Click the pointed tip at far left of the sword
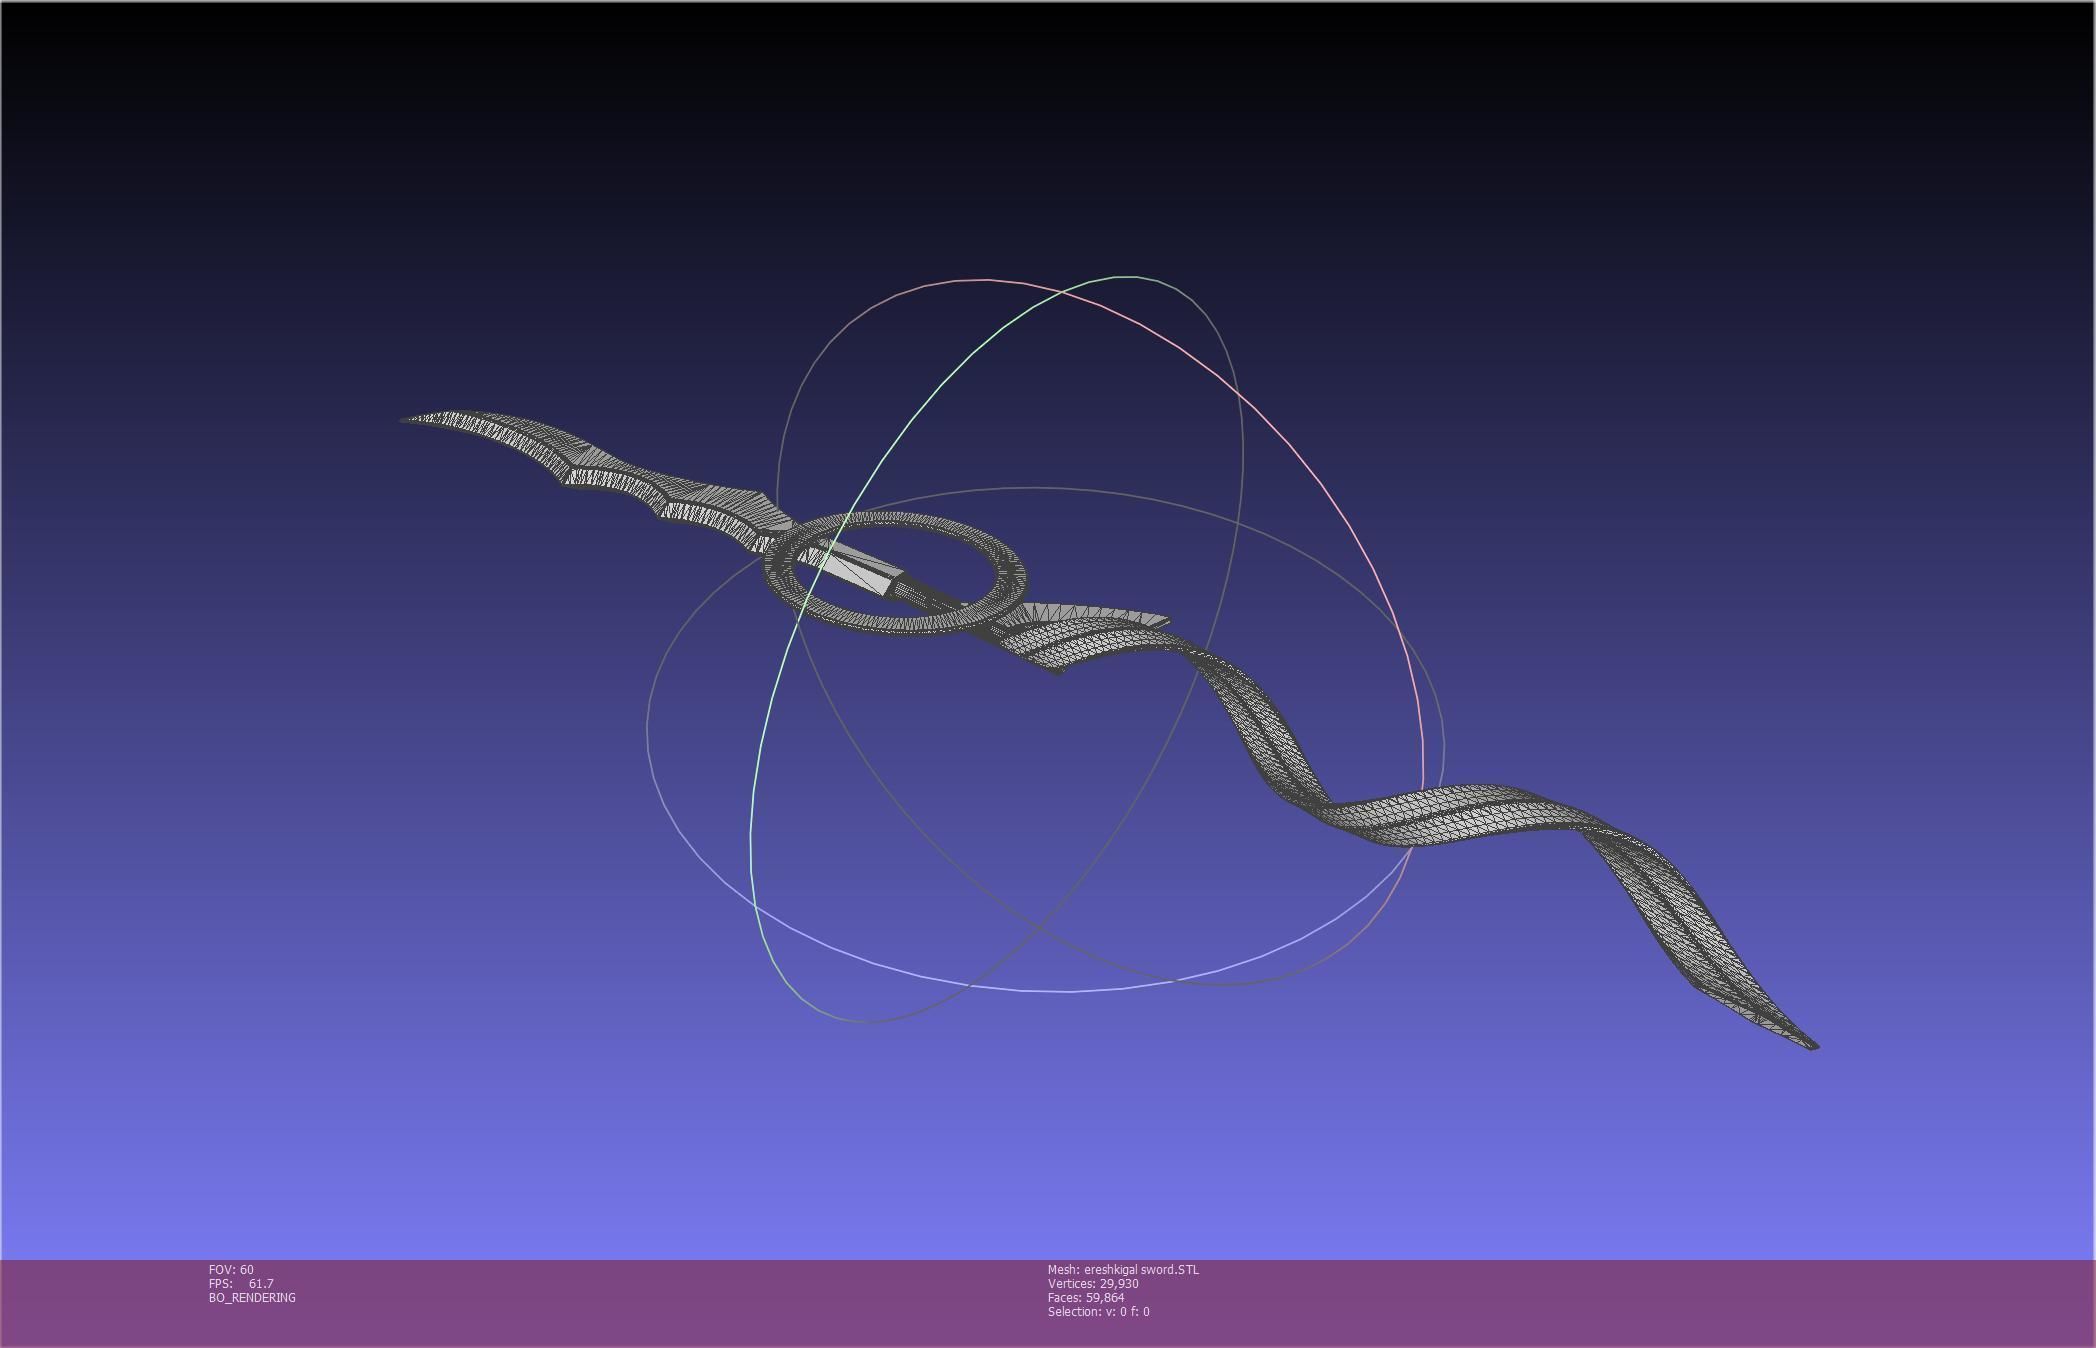 [408, 420]
